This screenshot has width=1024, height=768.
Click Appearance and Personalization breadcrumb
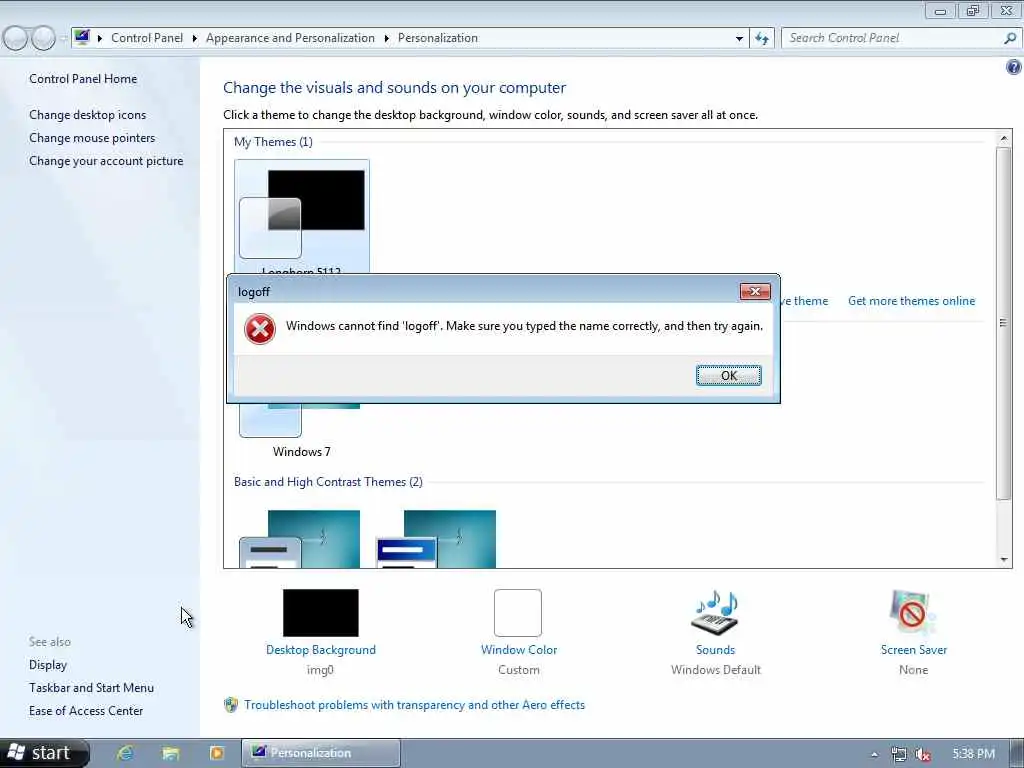pos(291,38)
